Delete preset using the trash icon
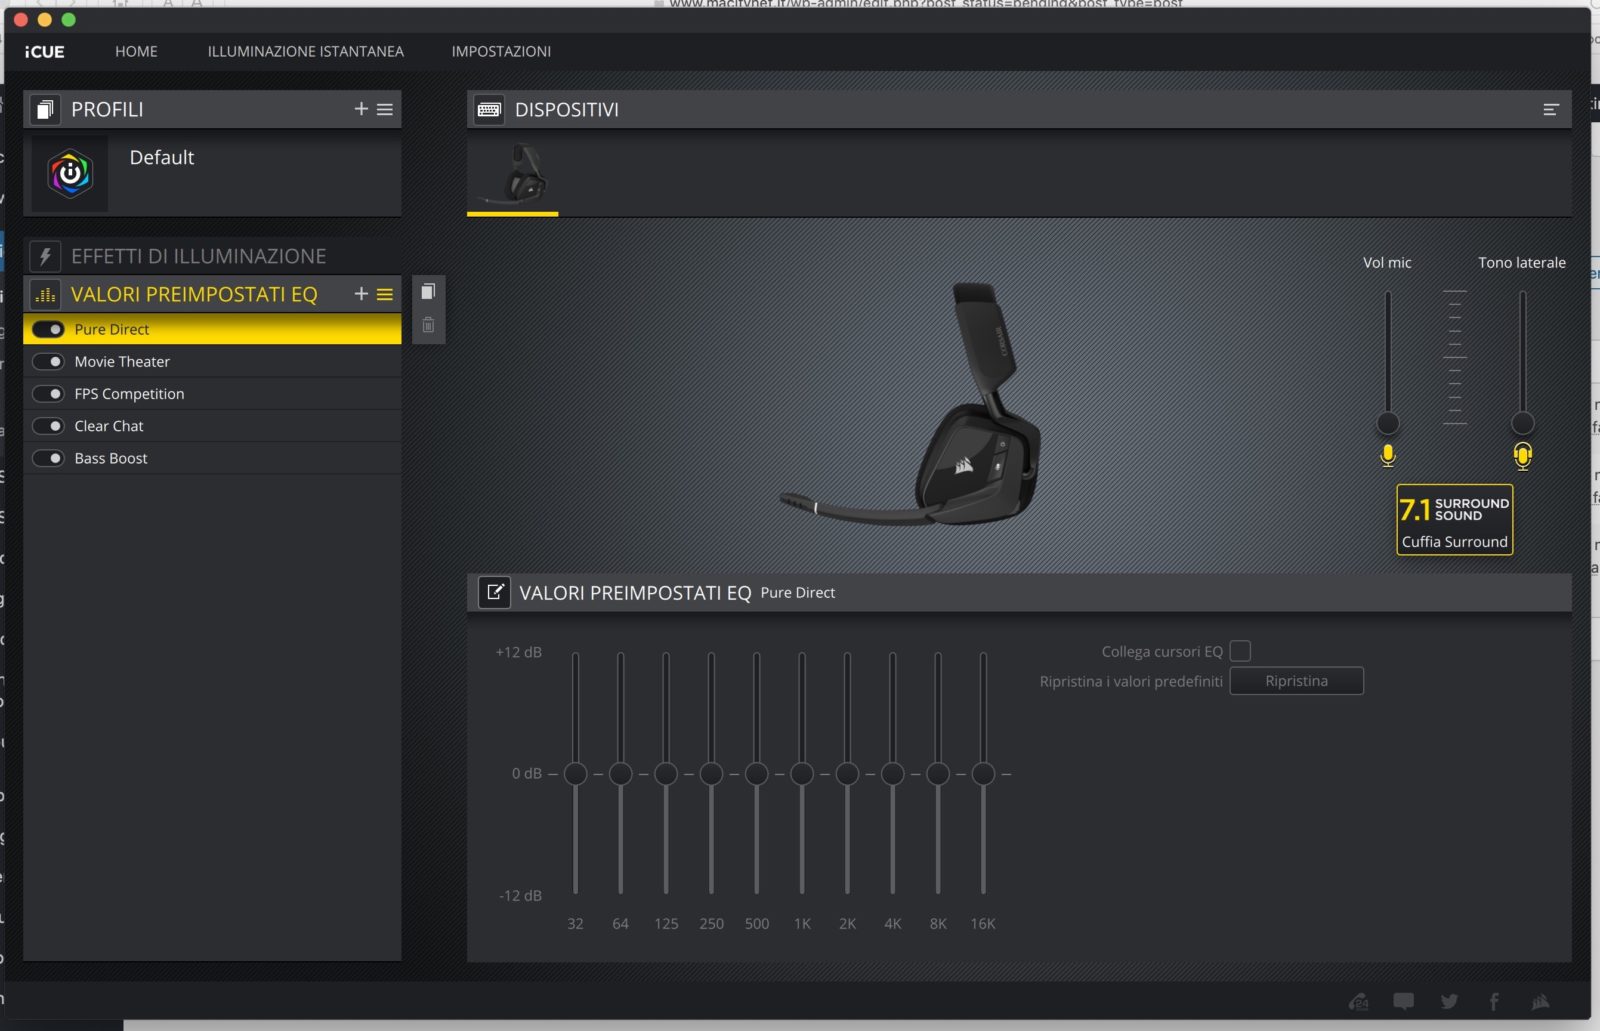 (x=428, y=325)
